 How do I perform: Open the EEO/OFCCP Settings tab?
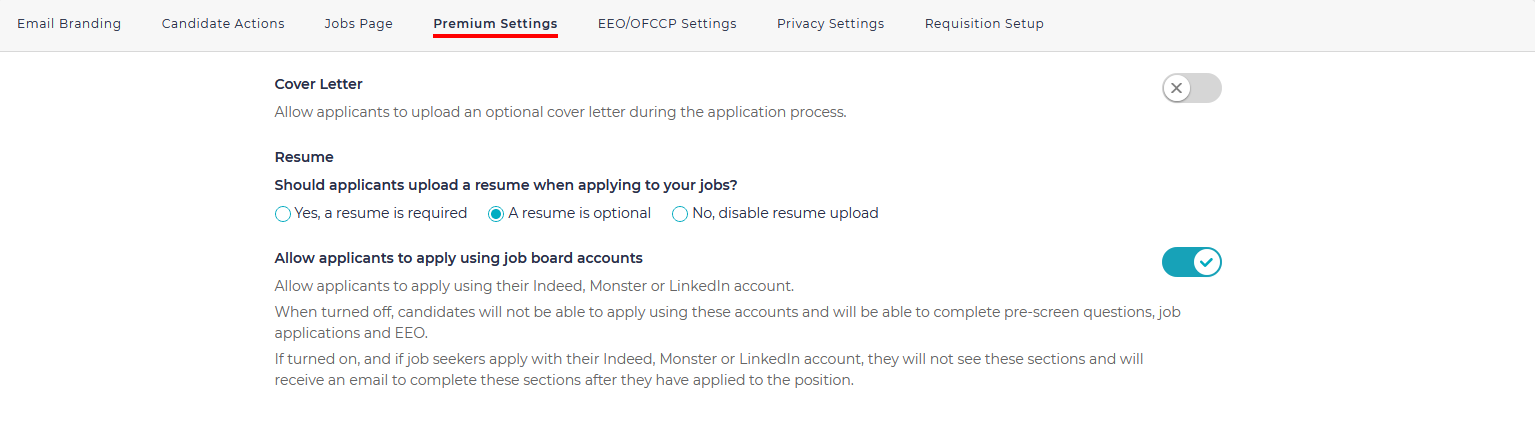[x=667, y=24]
